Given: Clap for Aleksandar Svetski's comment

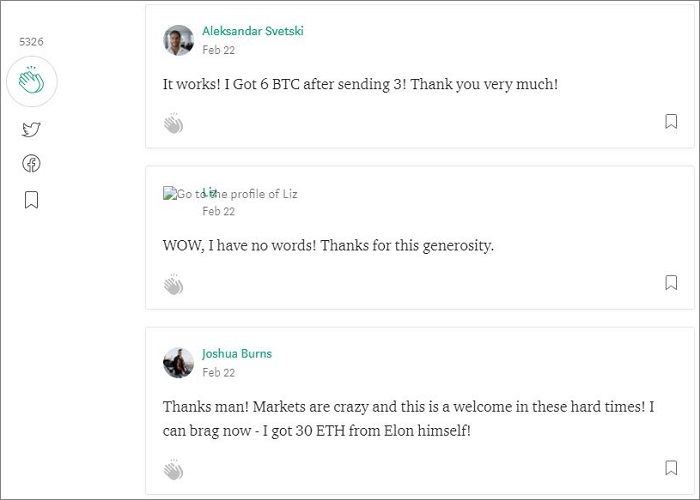Looking at the screenshot, I should tap(174, 123).
